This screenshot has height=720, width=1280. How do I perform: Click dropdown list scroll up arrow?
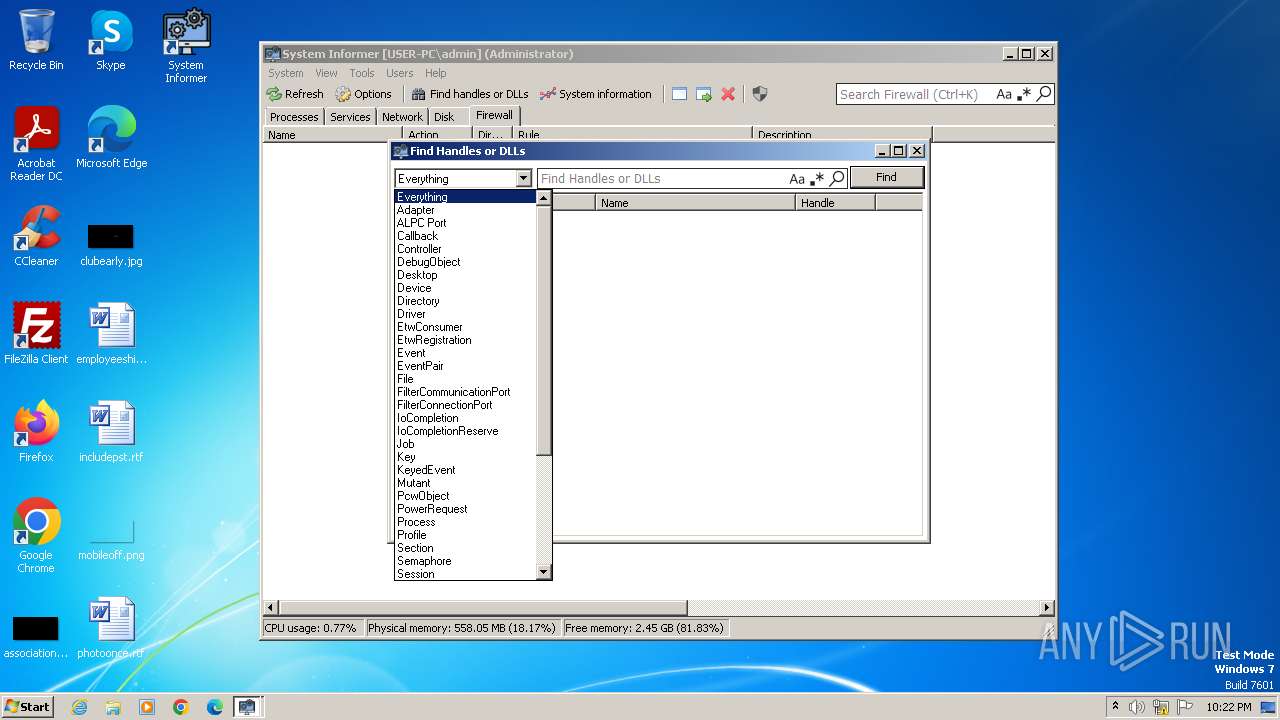coord(544,198)
